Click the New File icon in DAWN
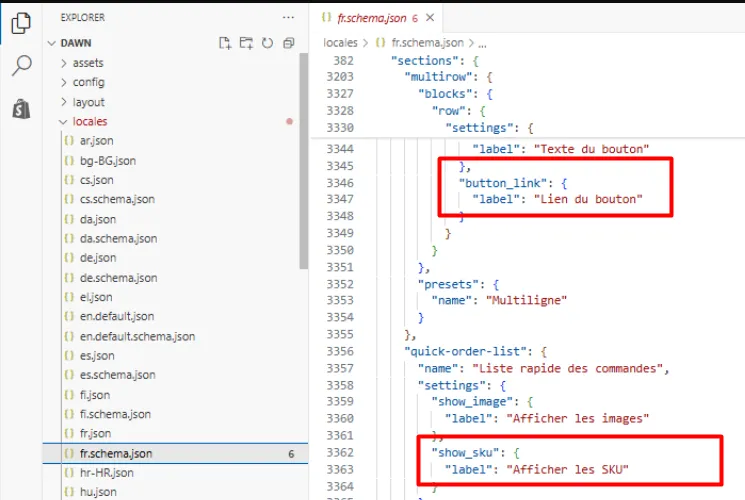 (x=225, y=43)
